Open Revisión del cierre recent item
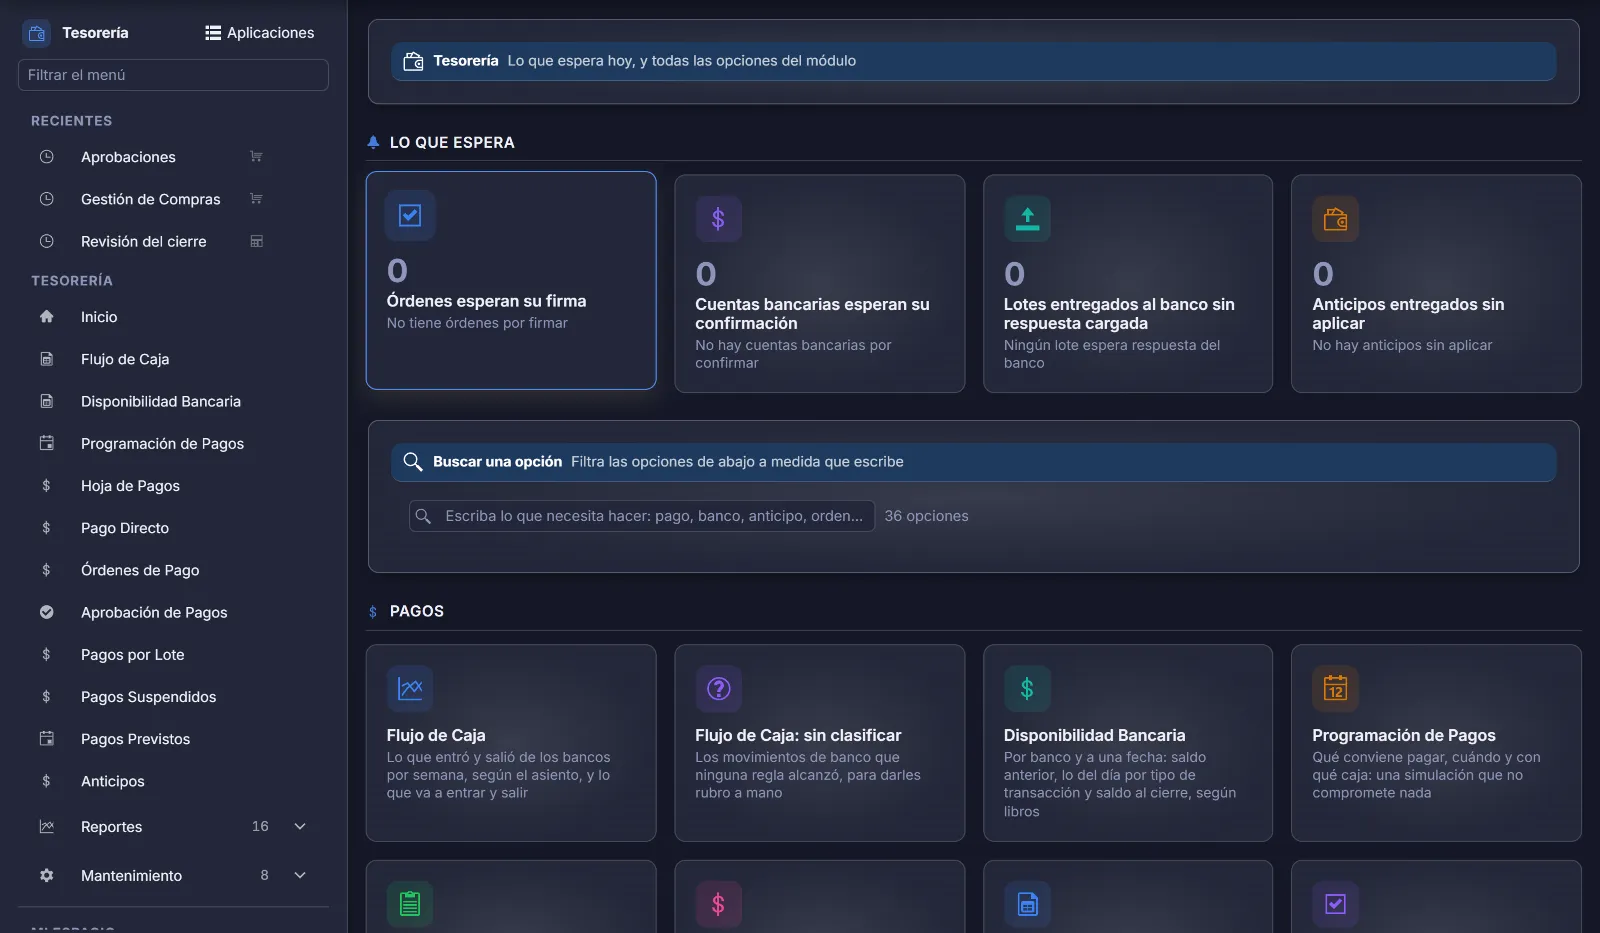The width and height of the screenshot is (1600, 933). [143, 241]
